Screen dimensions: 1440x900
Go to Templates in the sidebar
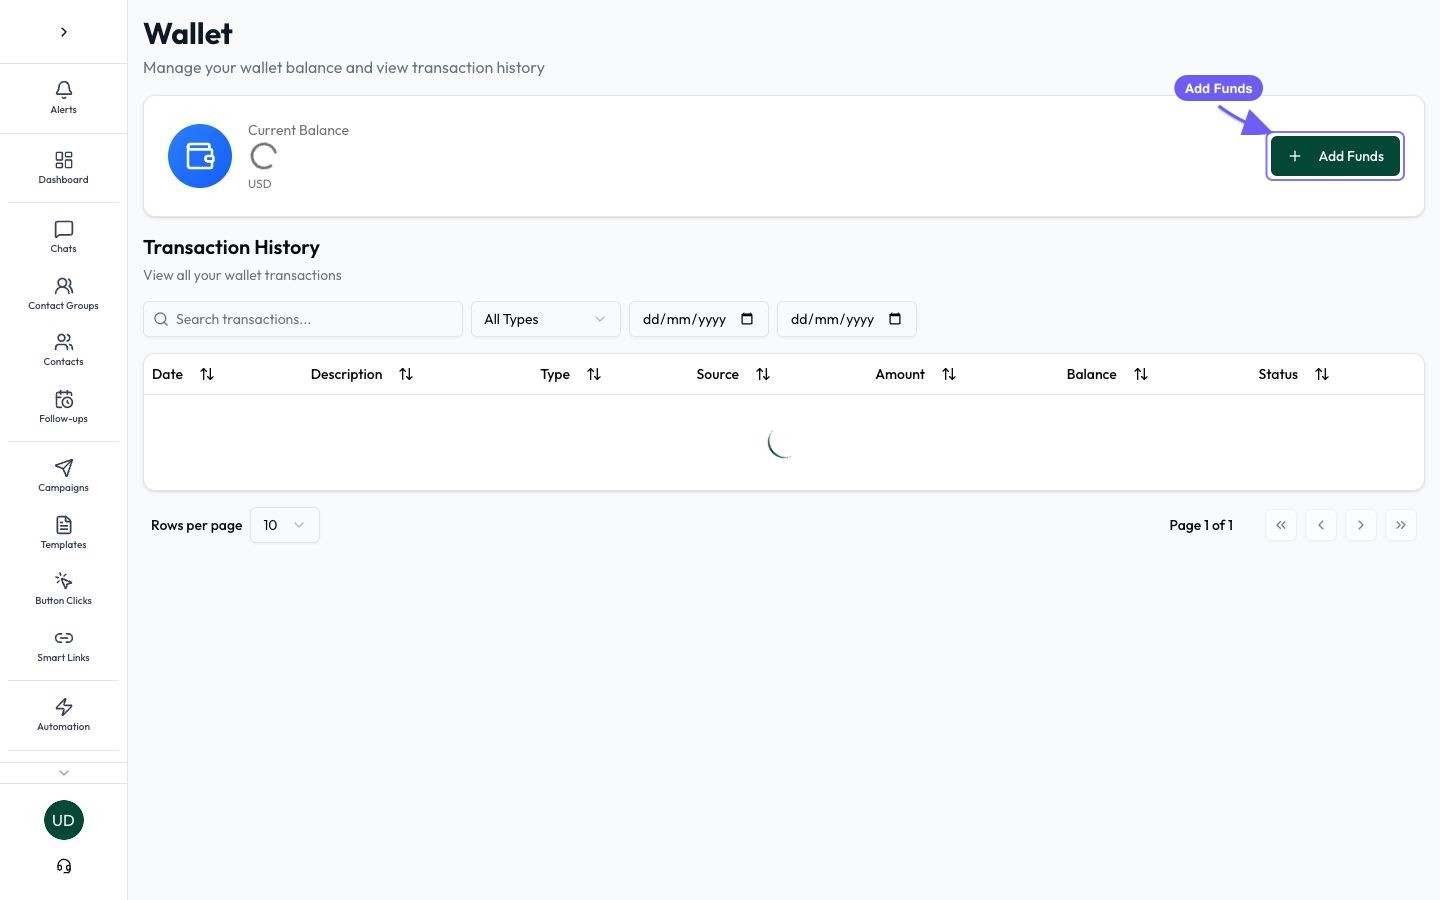coord(63,533)
